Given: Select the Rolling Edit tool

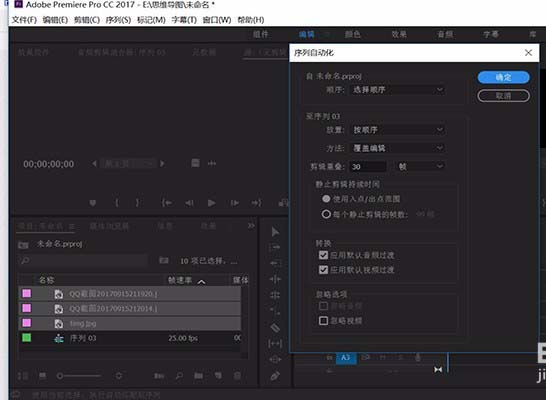Looking at the screenshot, I should [x=275, y=279].
